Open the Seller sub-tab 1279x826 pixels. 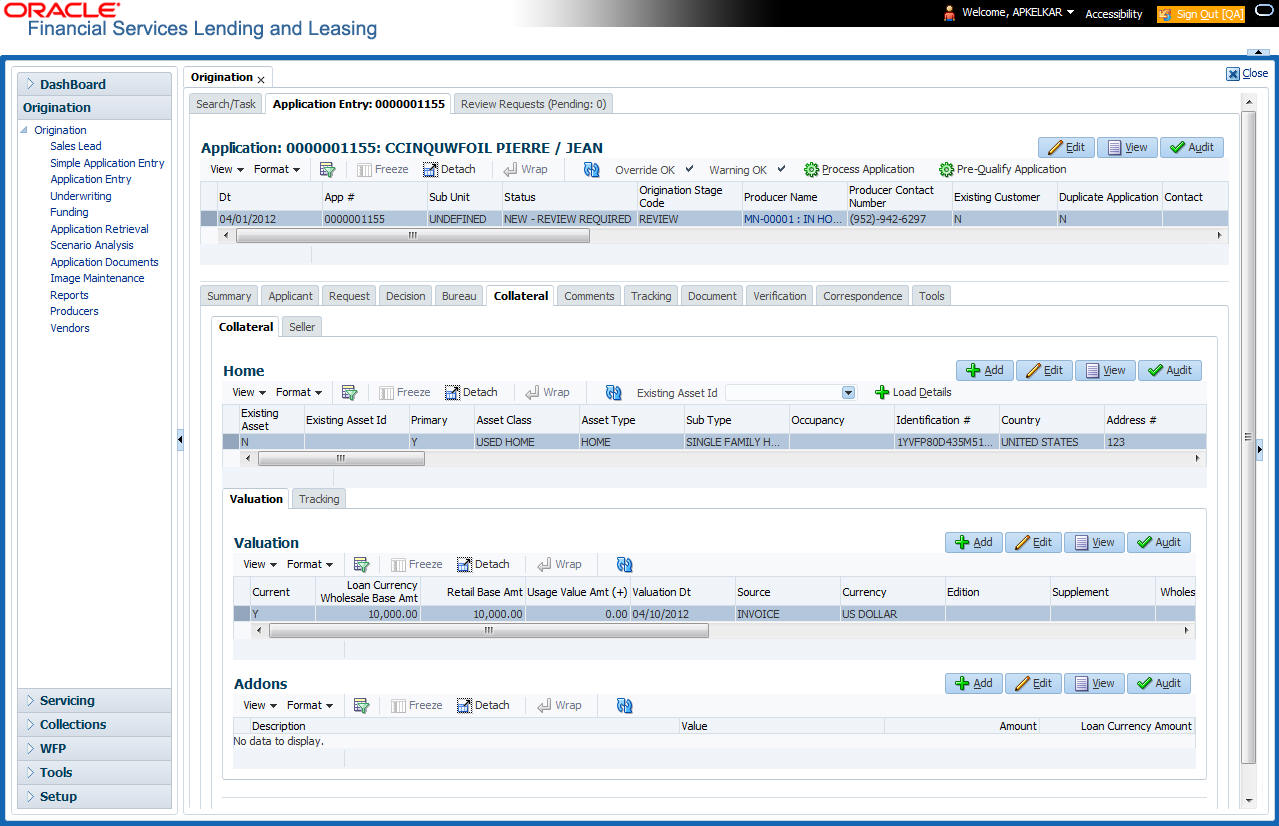click(302, 327)
